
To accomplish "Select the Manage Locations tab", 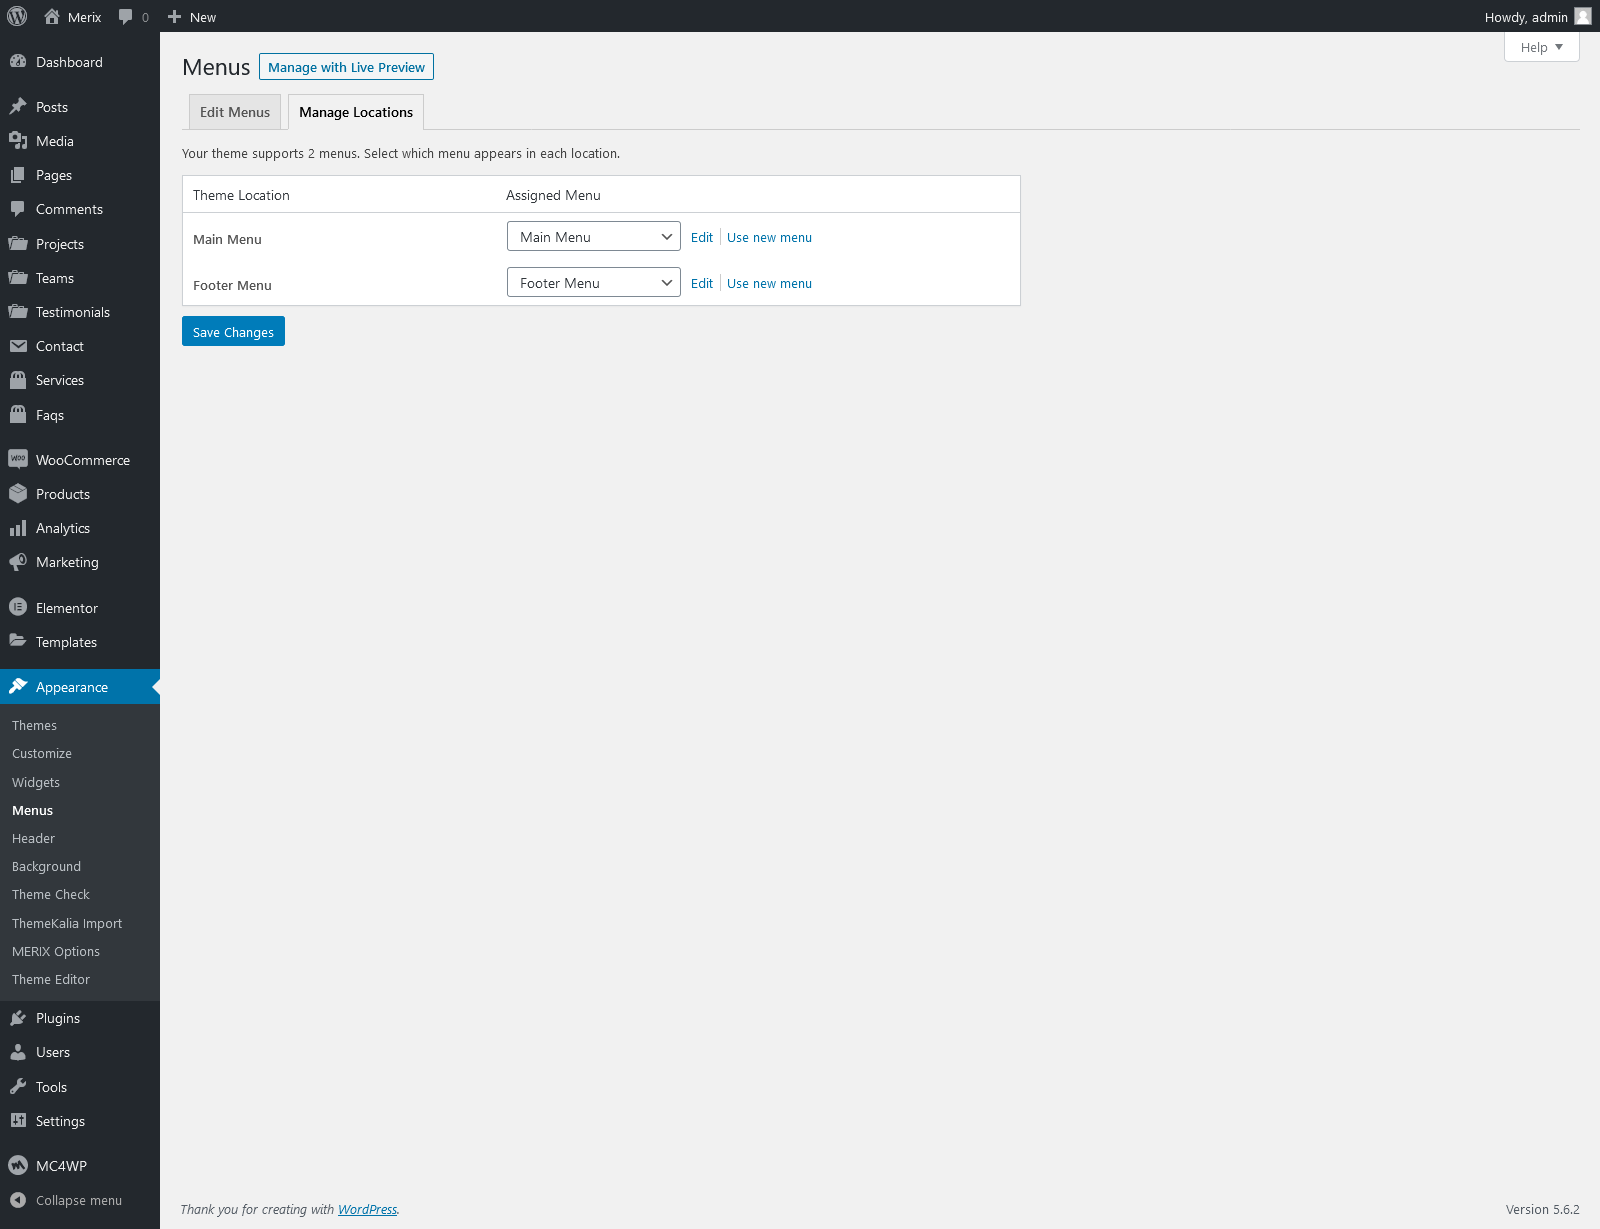I will pyautogui.click(x=356, y=112).
